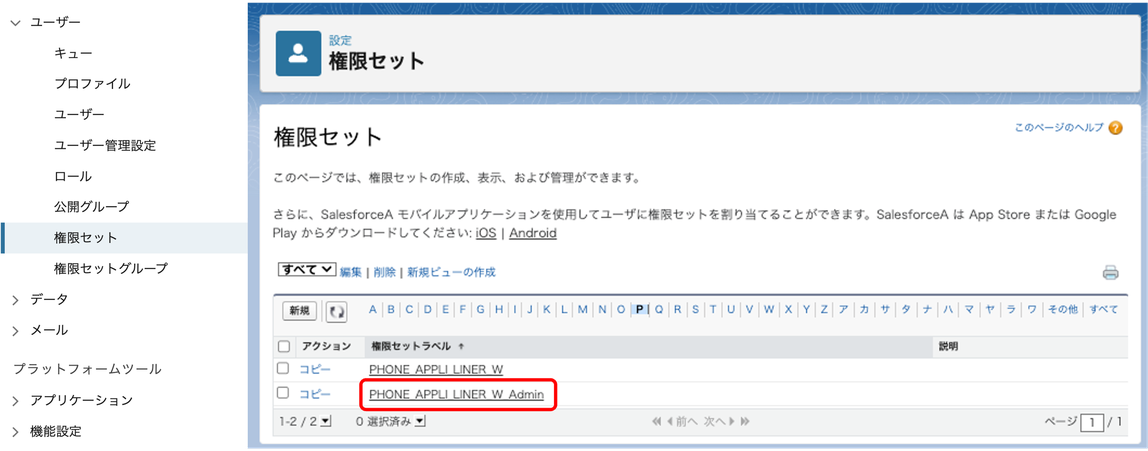Click the page number input field
Screen dimensions: 1148x451
click(1091, 422)
